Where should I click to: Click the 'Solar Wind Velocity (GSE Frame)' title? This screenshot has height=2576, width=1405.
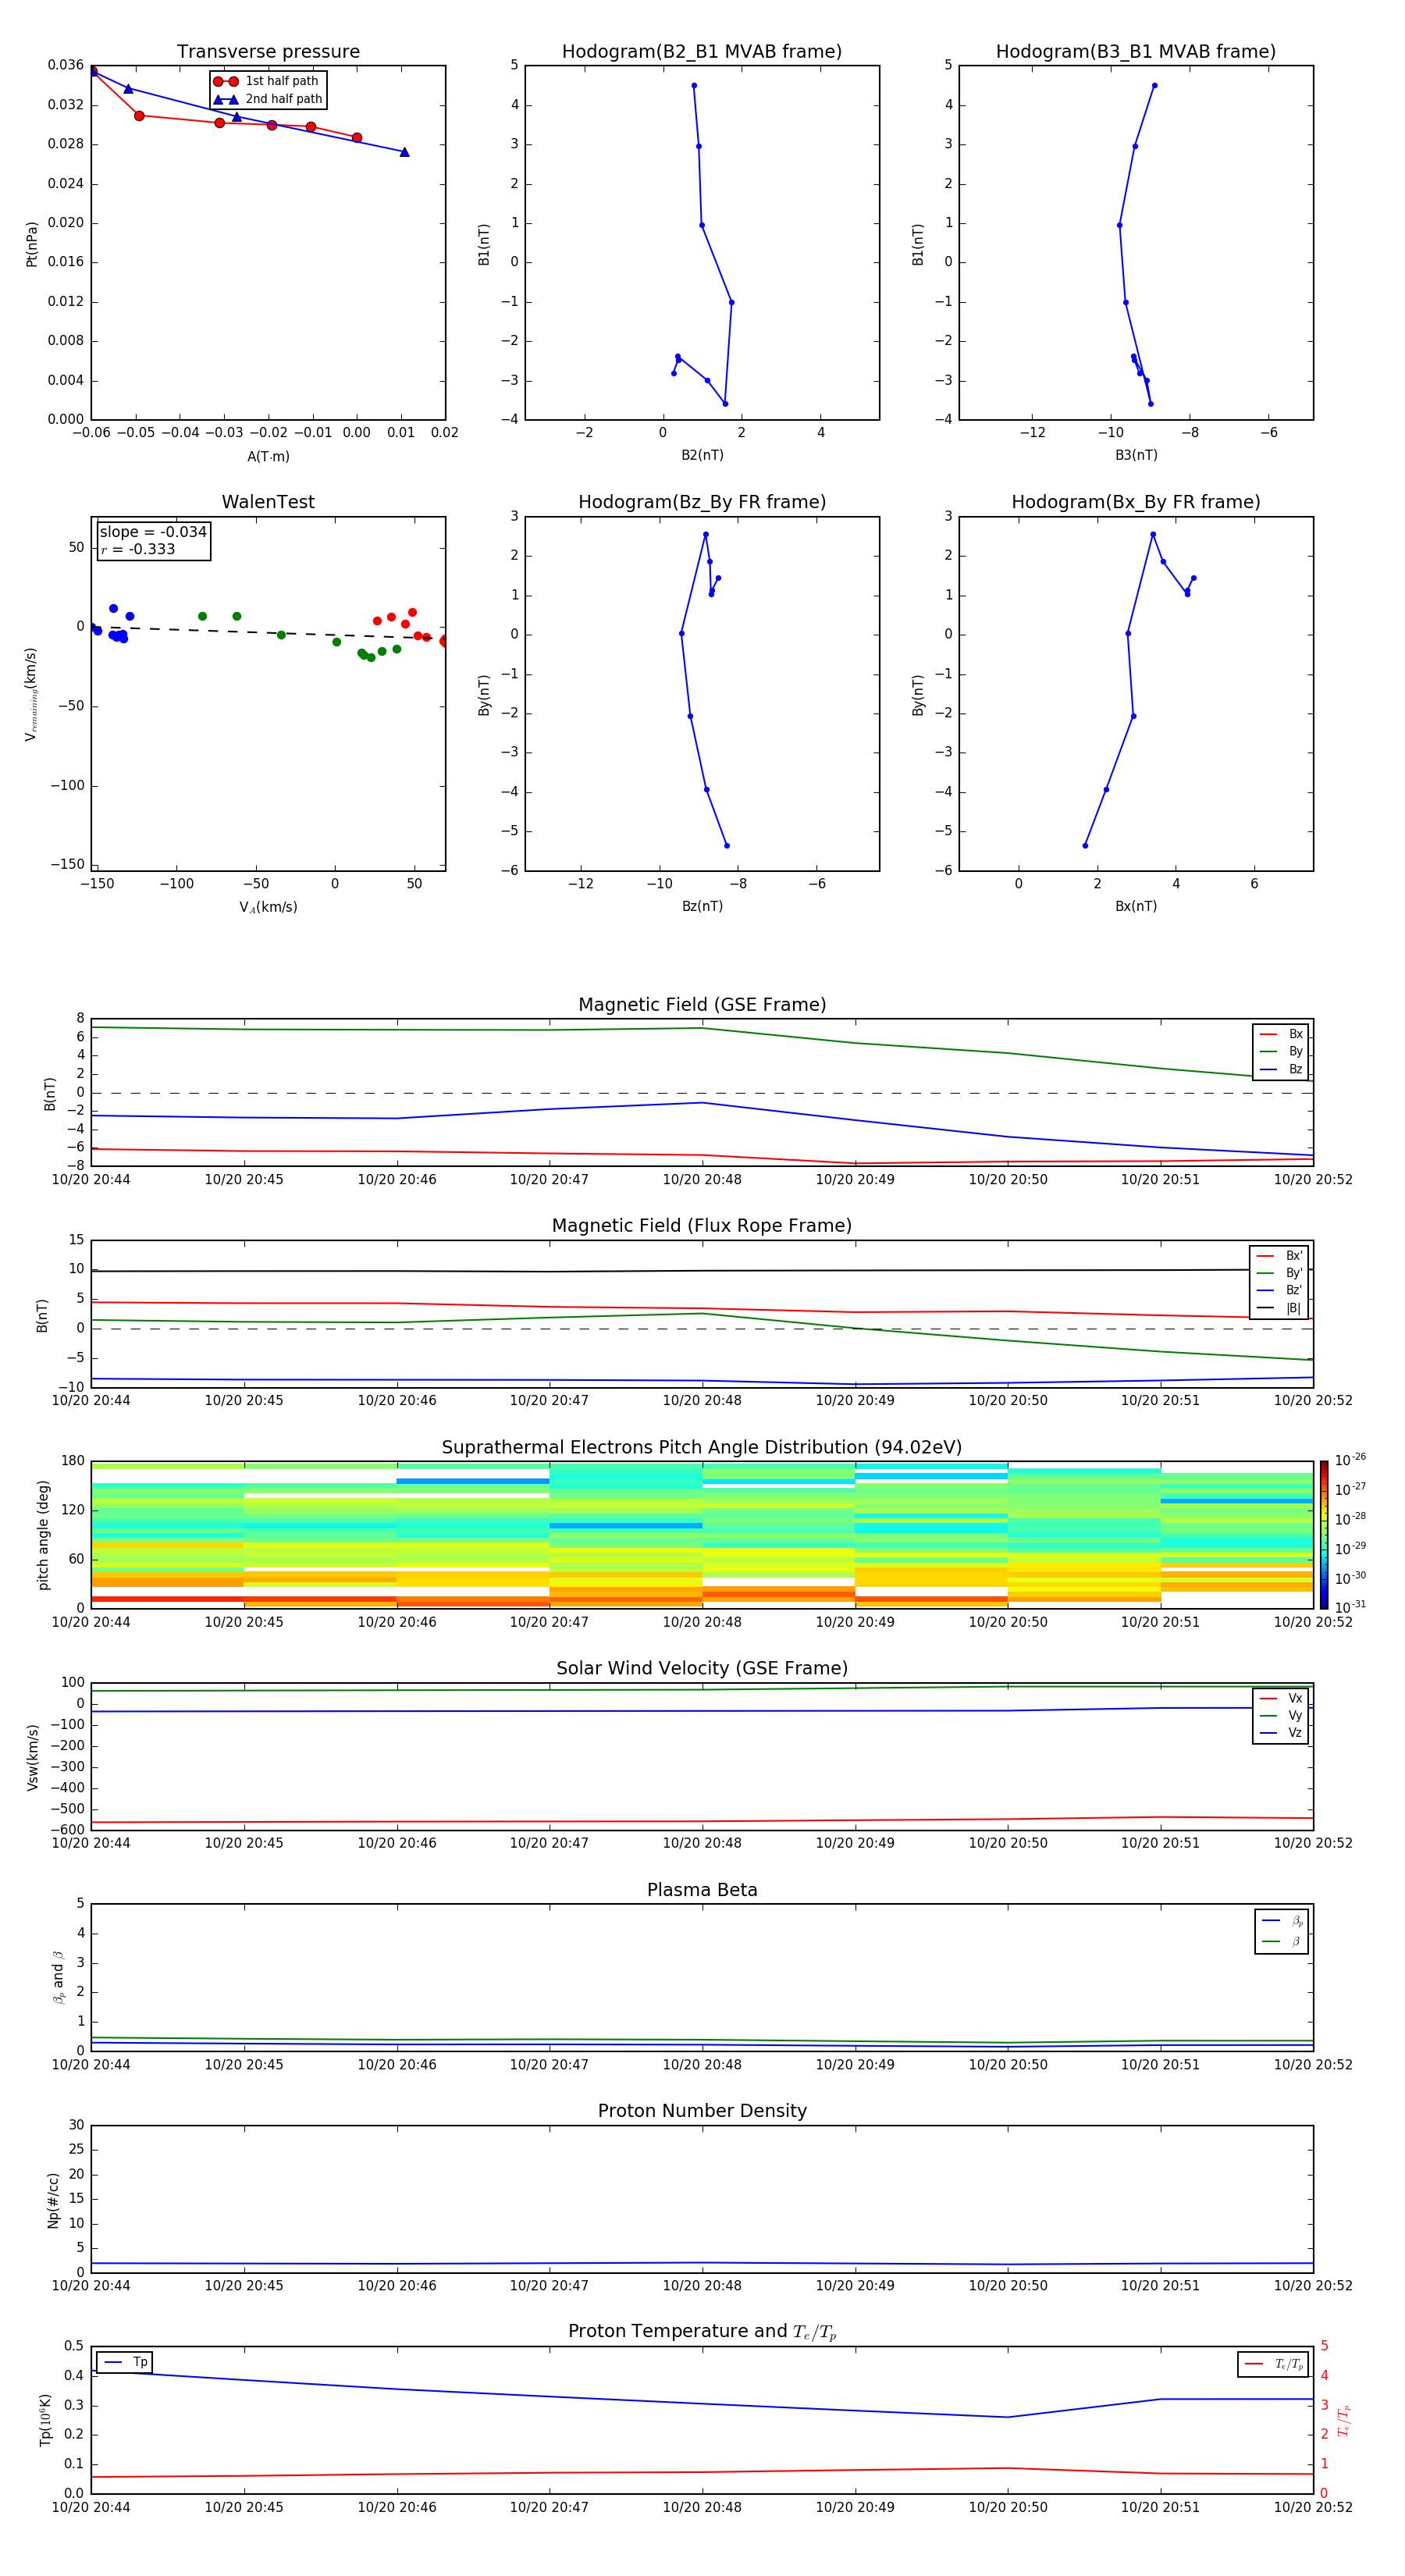(702, 1668)
